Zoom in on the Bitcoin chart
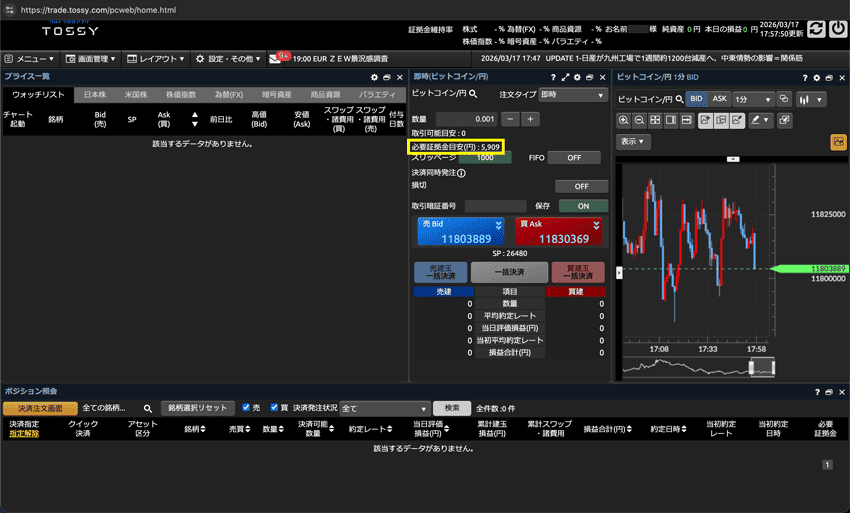This screenshot has width=850, height=513. (x=624, y=120)
